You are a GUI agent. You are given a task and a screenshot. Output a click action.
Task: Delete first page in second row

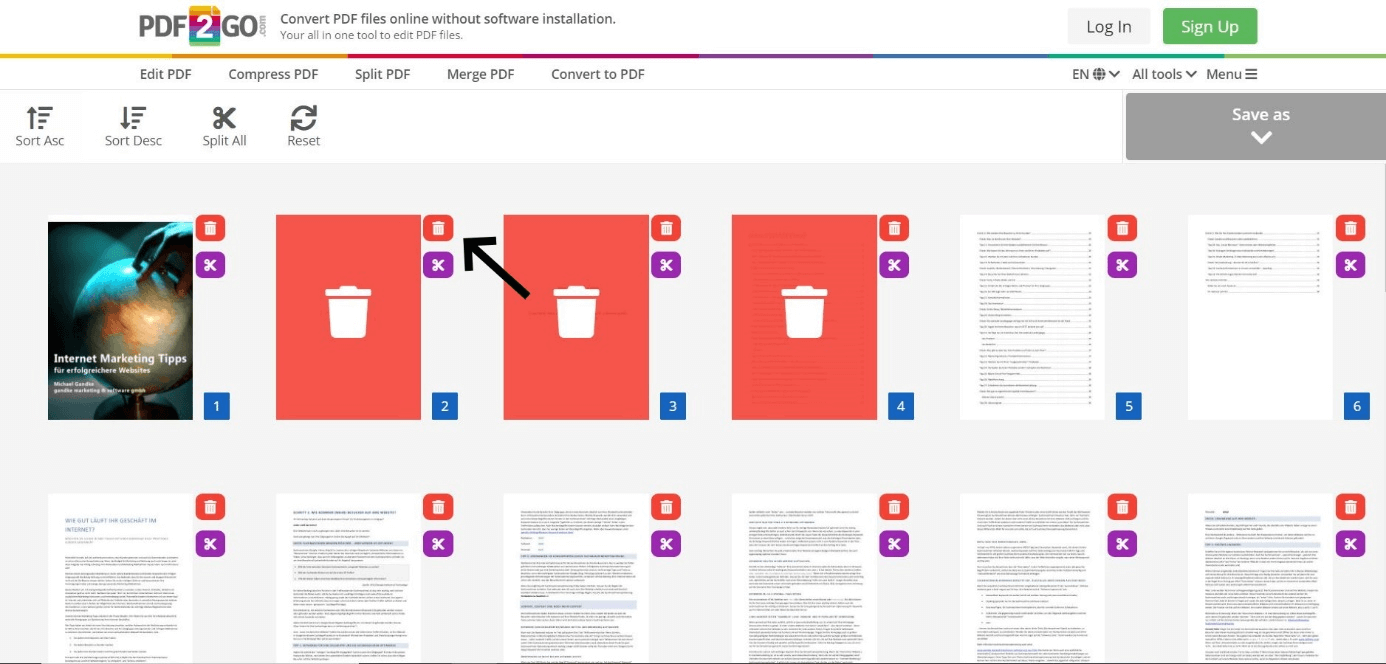[210, 507]
